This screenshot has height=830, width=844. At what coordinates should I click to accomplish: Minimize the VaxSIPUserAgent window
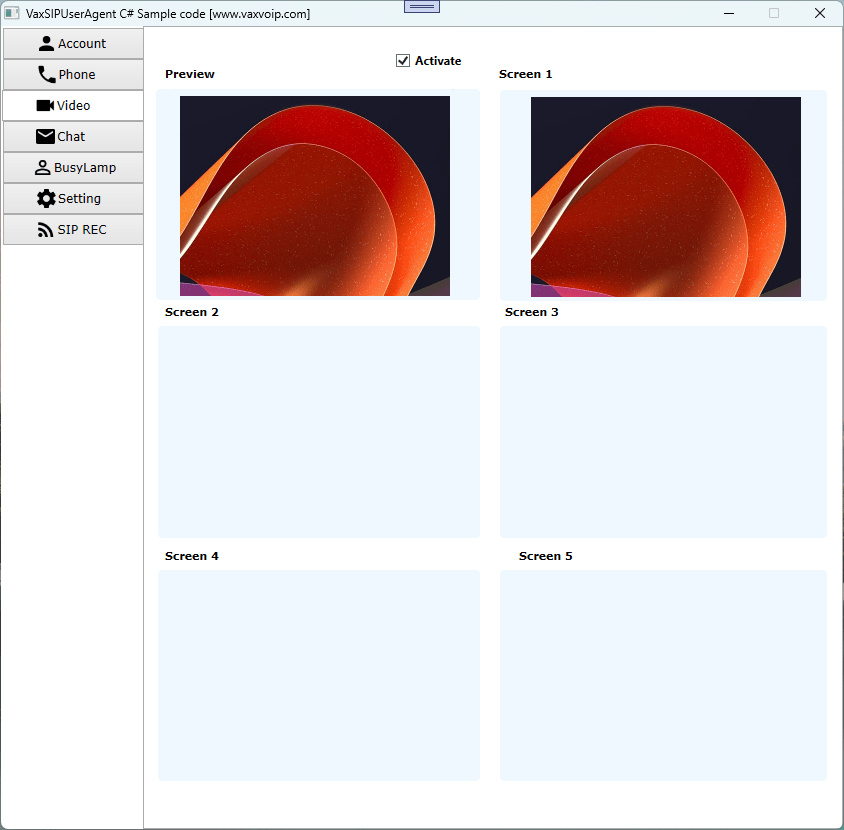point(729,13)
